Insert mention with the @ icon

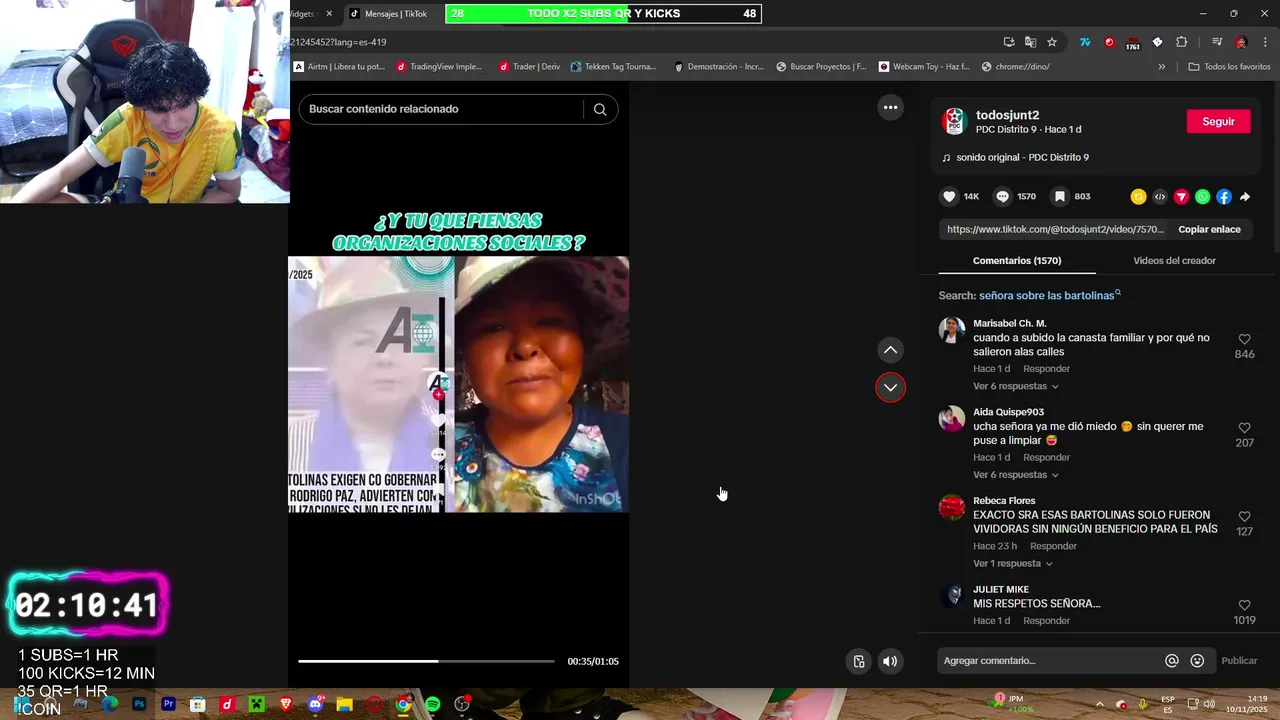[x=1172, y=661]
